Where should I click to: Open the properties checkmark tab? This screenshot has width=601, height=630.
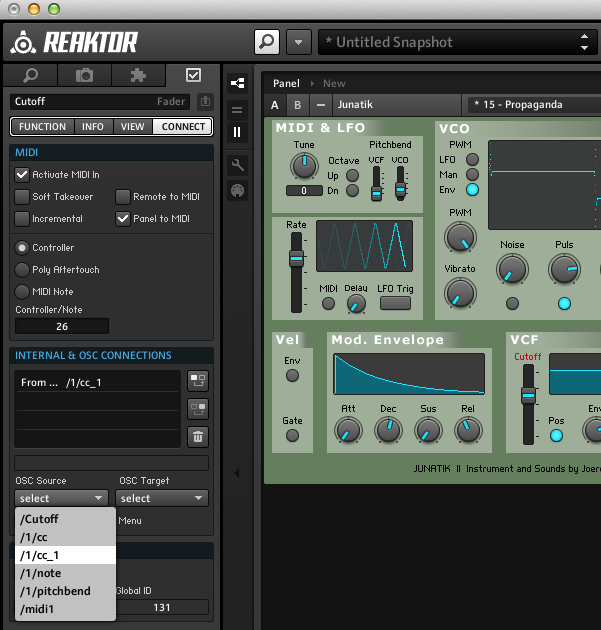tap(193, 75)
